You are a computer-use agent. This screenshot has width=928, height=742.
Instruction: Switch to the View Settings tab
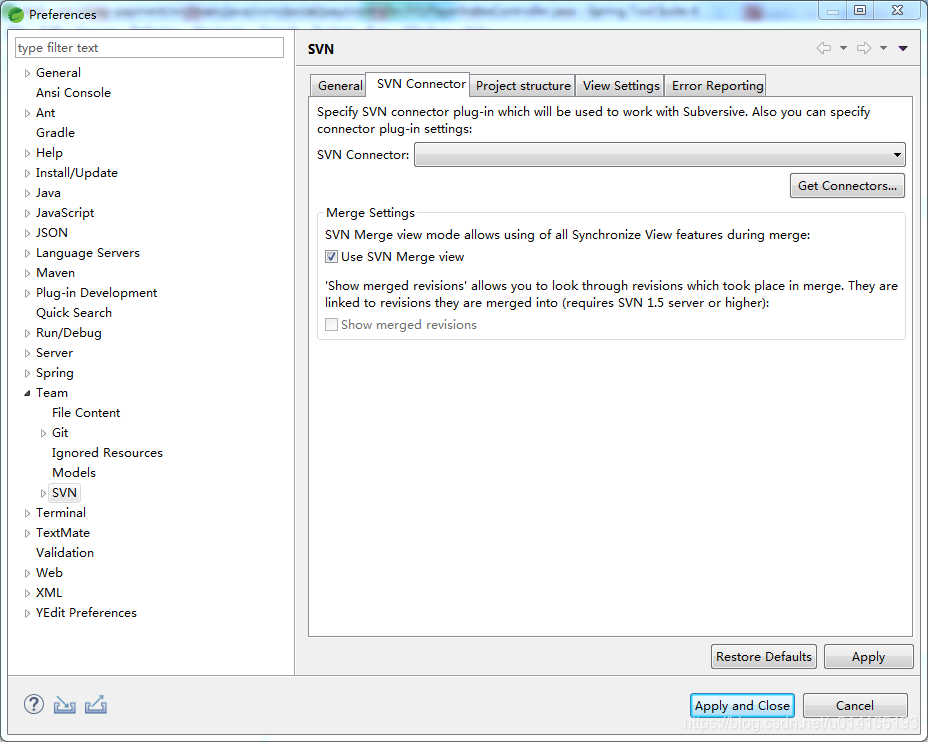click(621, 86)
